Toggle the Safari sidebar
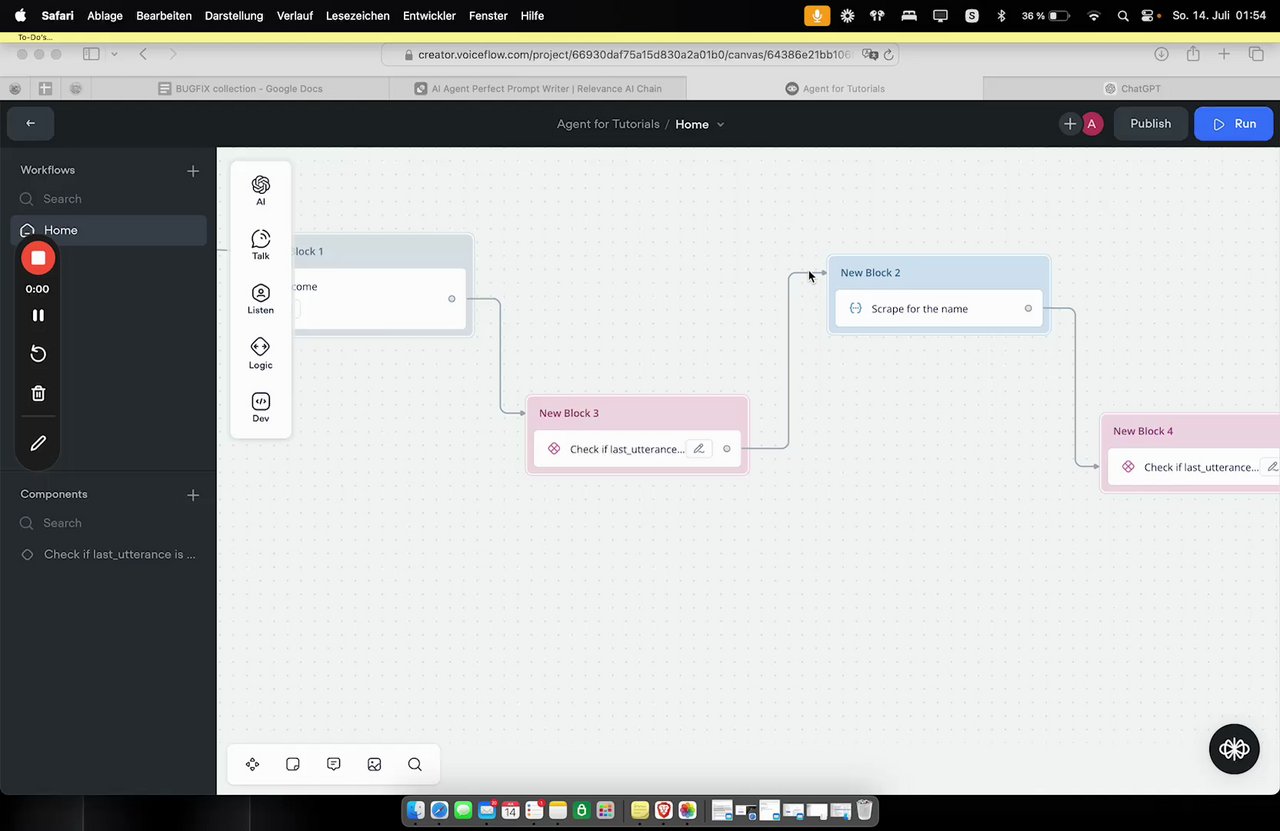1280x831 pixels. tap(91, 54)
